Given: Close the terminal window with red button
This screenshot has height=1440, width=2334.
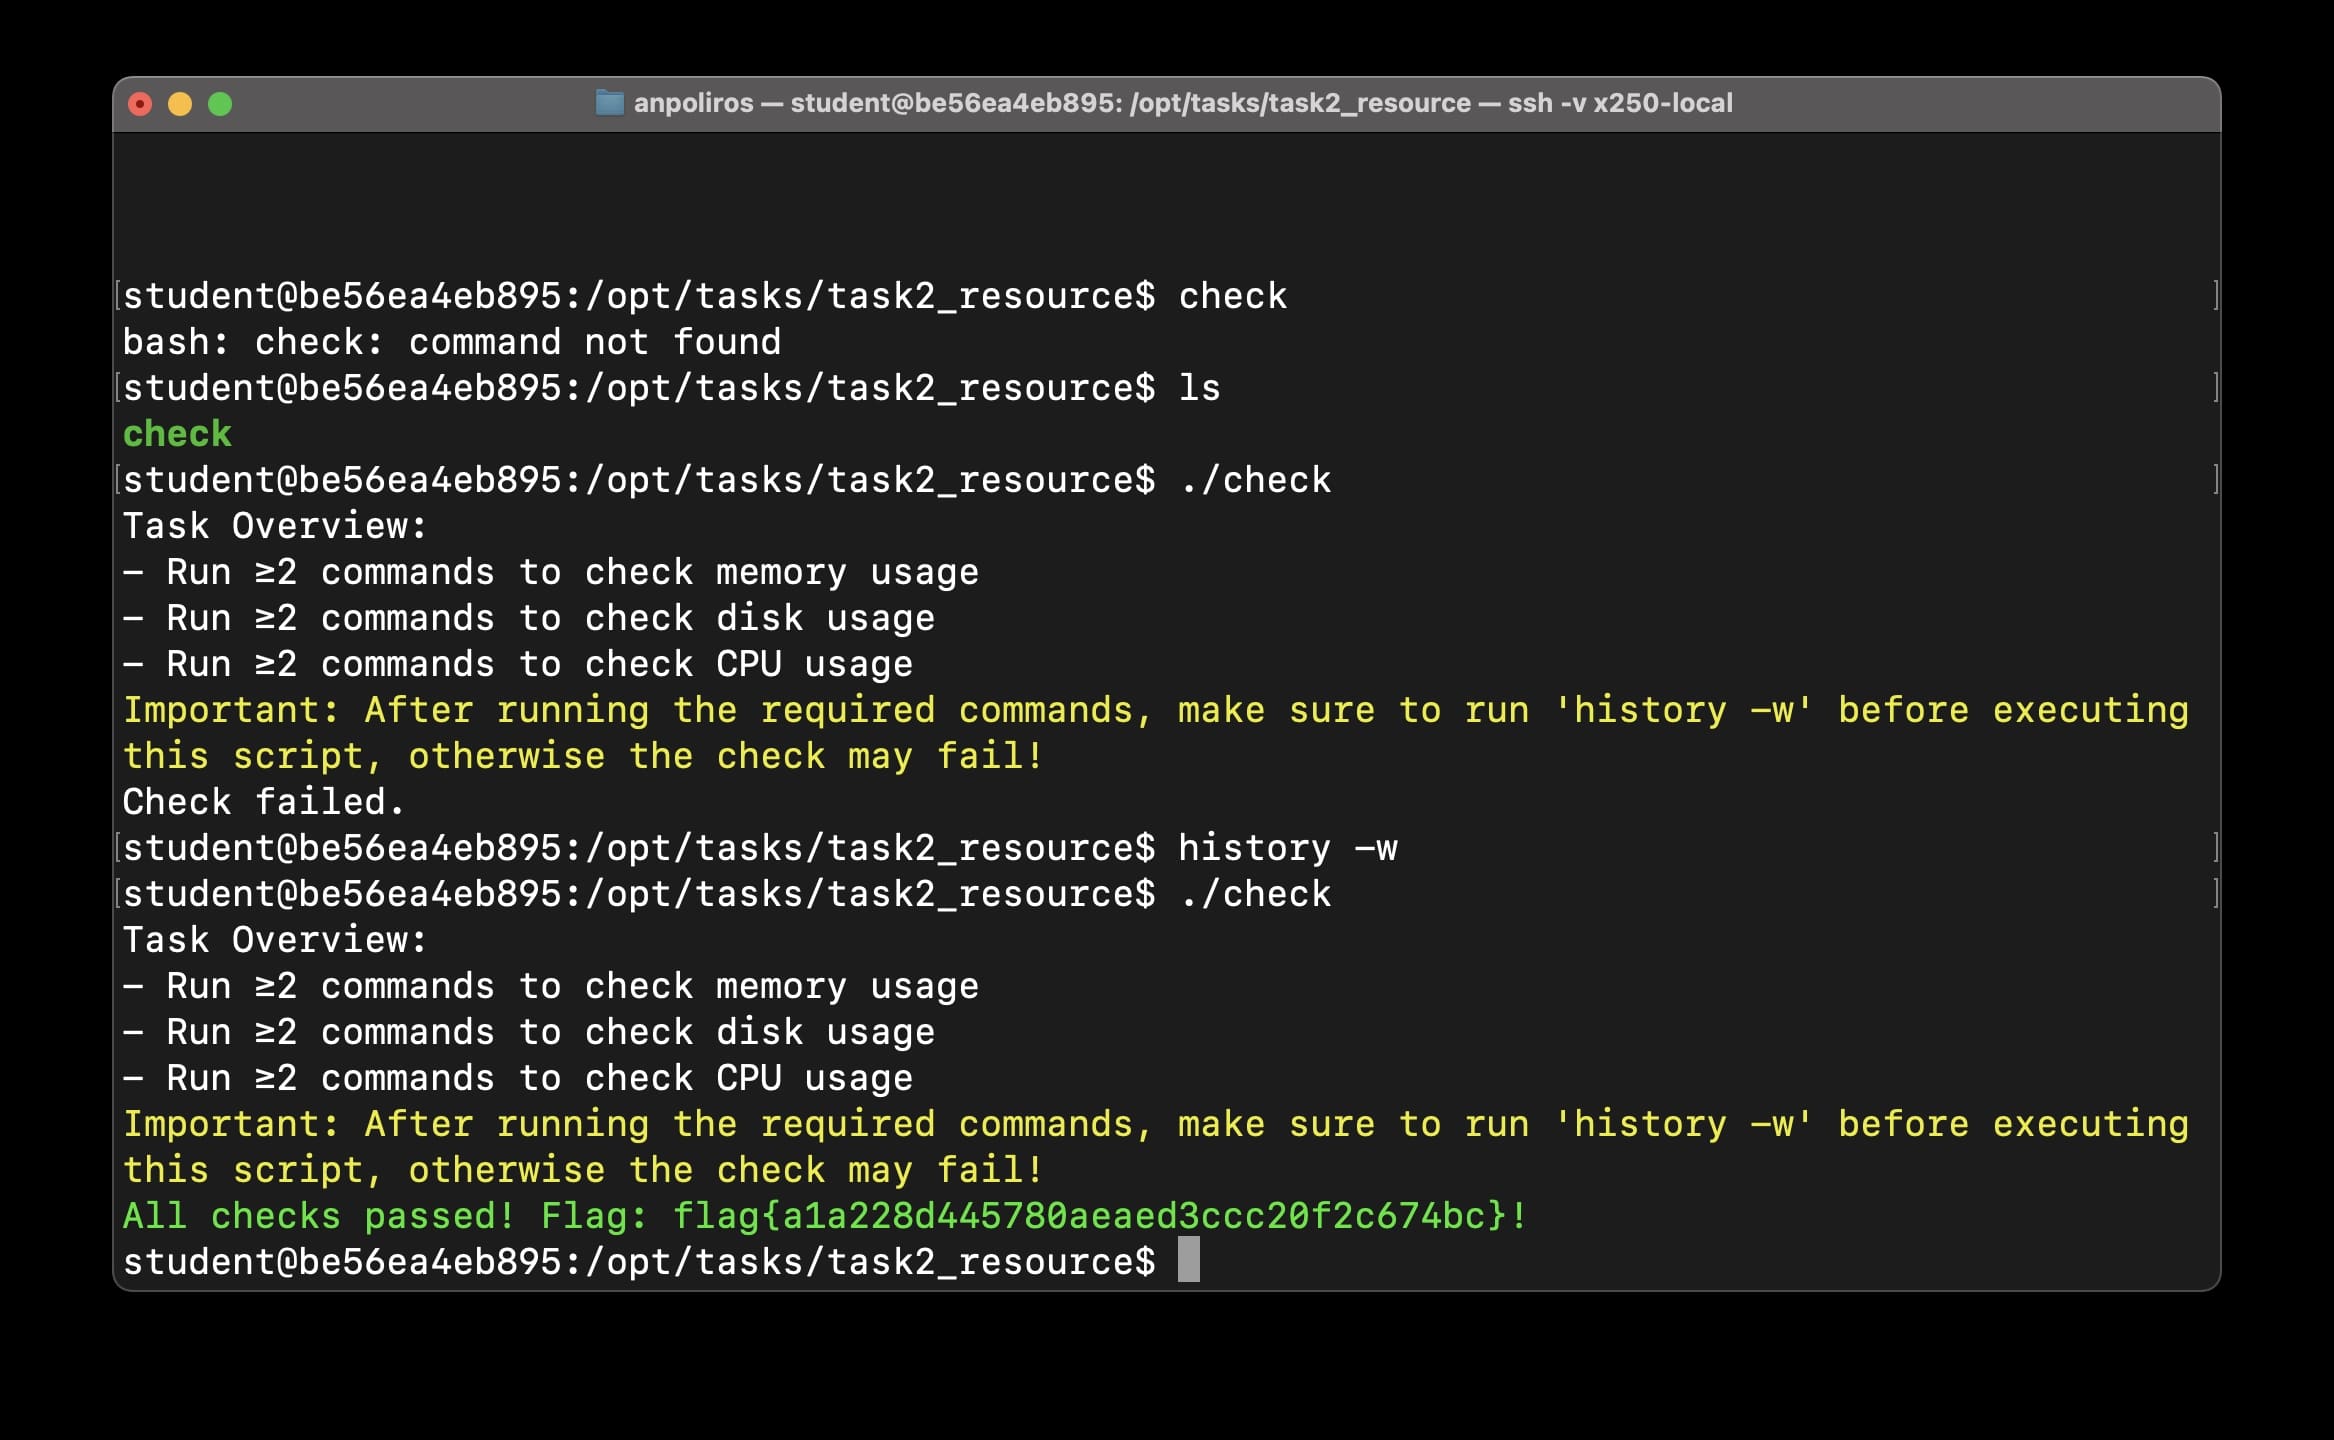Looking at the screenshot, I should click(140, 104).
